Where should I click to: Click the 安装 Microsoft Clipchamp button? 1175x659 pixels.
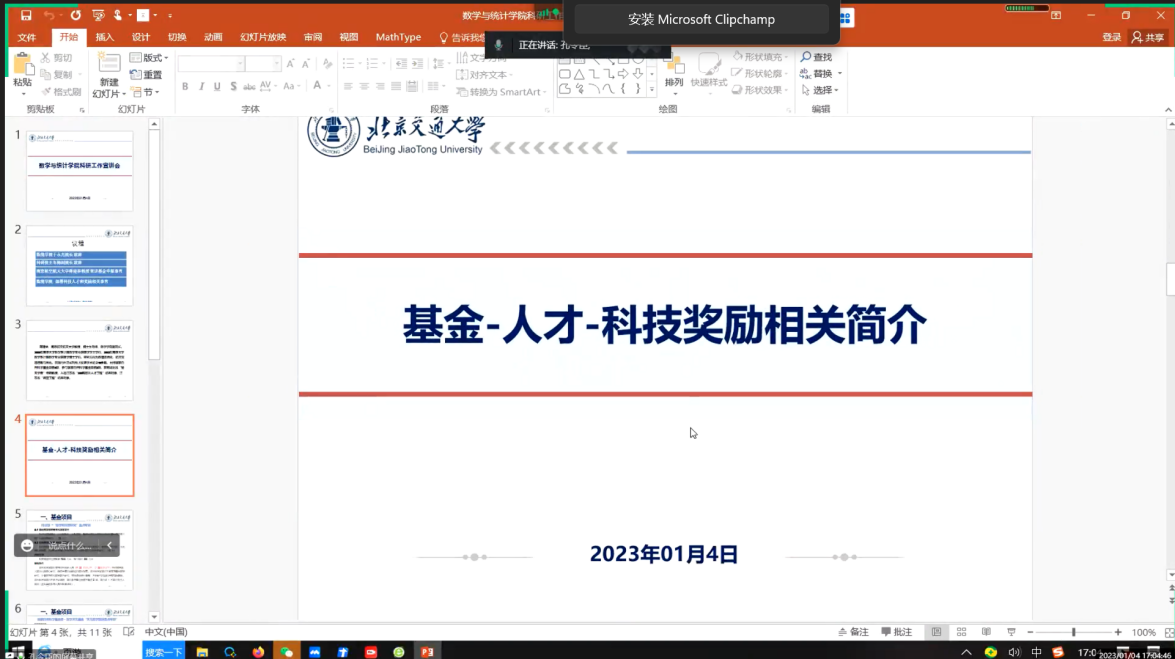[x=702, y=19]
